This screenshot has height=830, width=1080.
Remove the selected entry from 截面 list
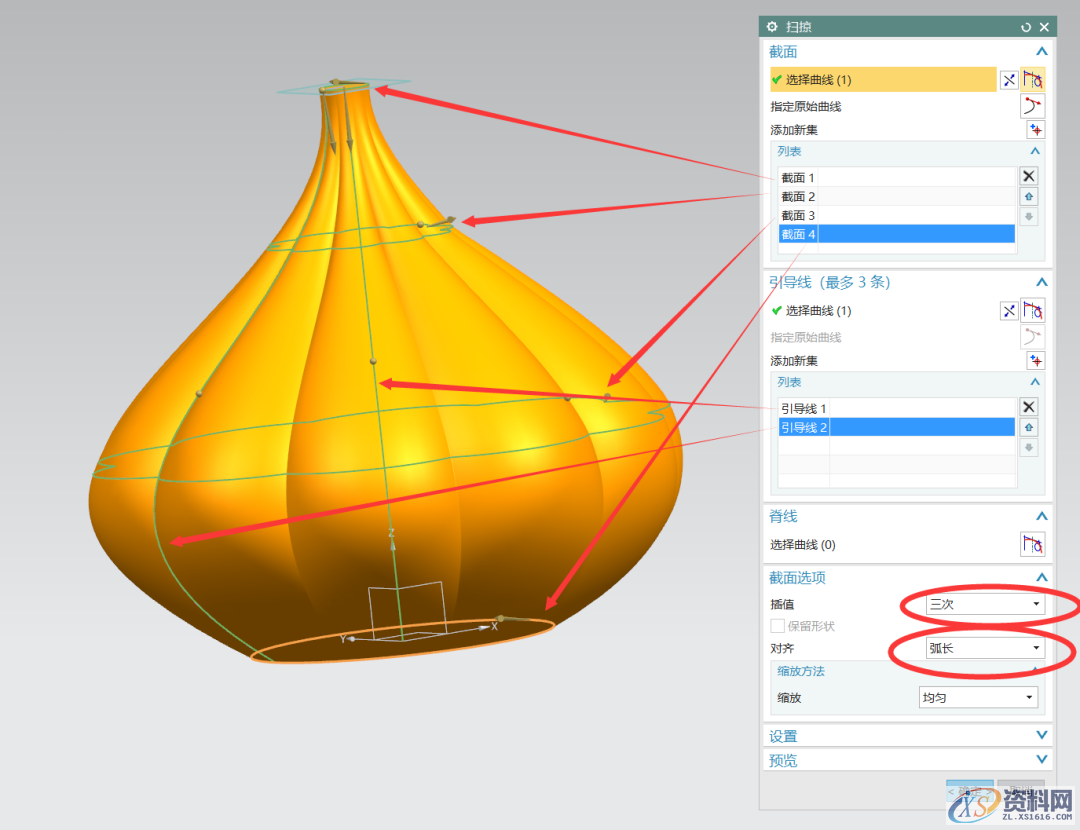1028,176
